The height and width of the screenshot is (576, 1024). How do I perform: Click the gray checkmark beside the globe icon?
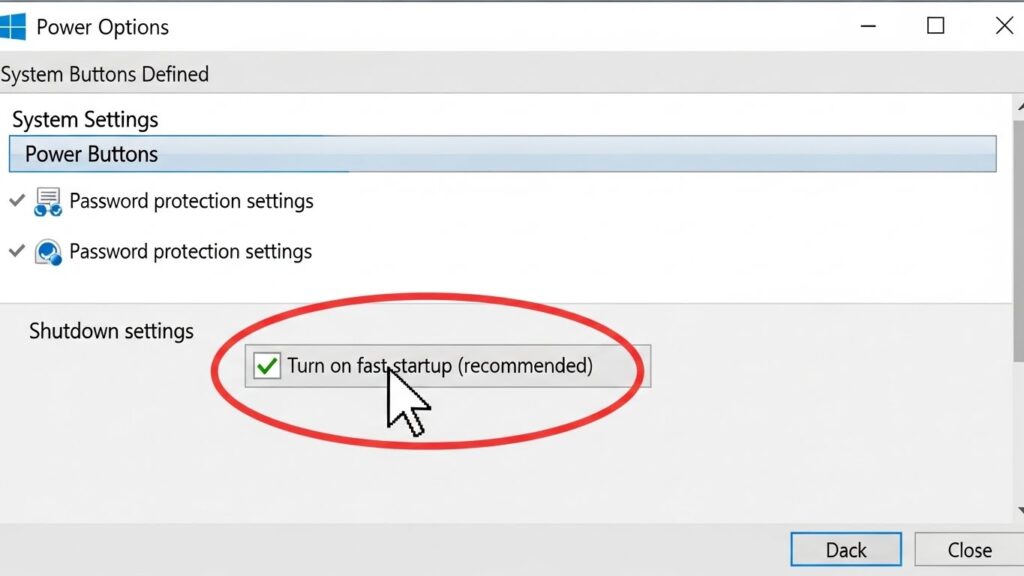click(x=16, y=251)
